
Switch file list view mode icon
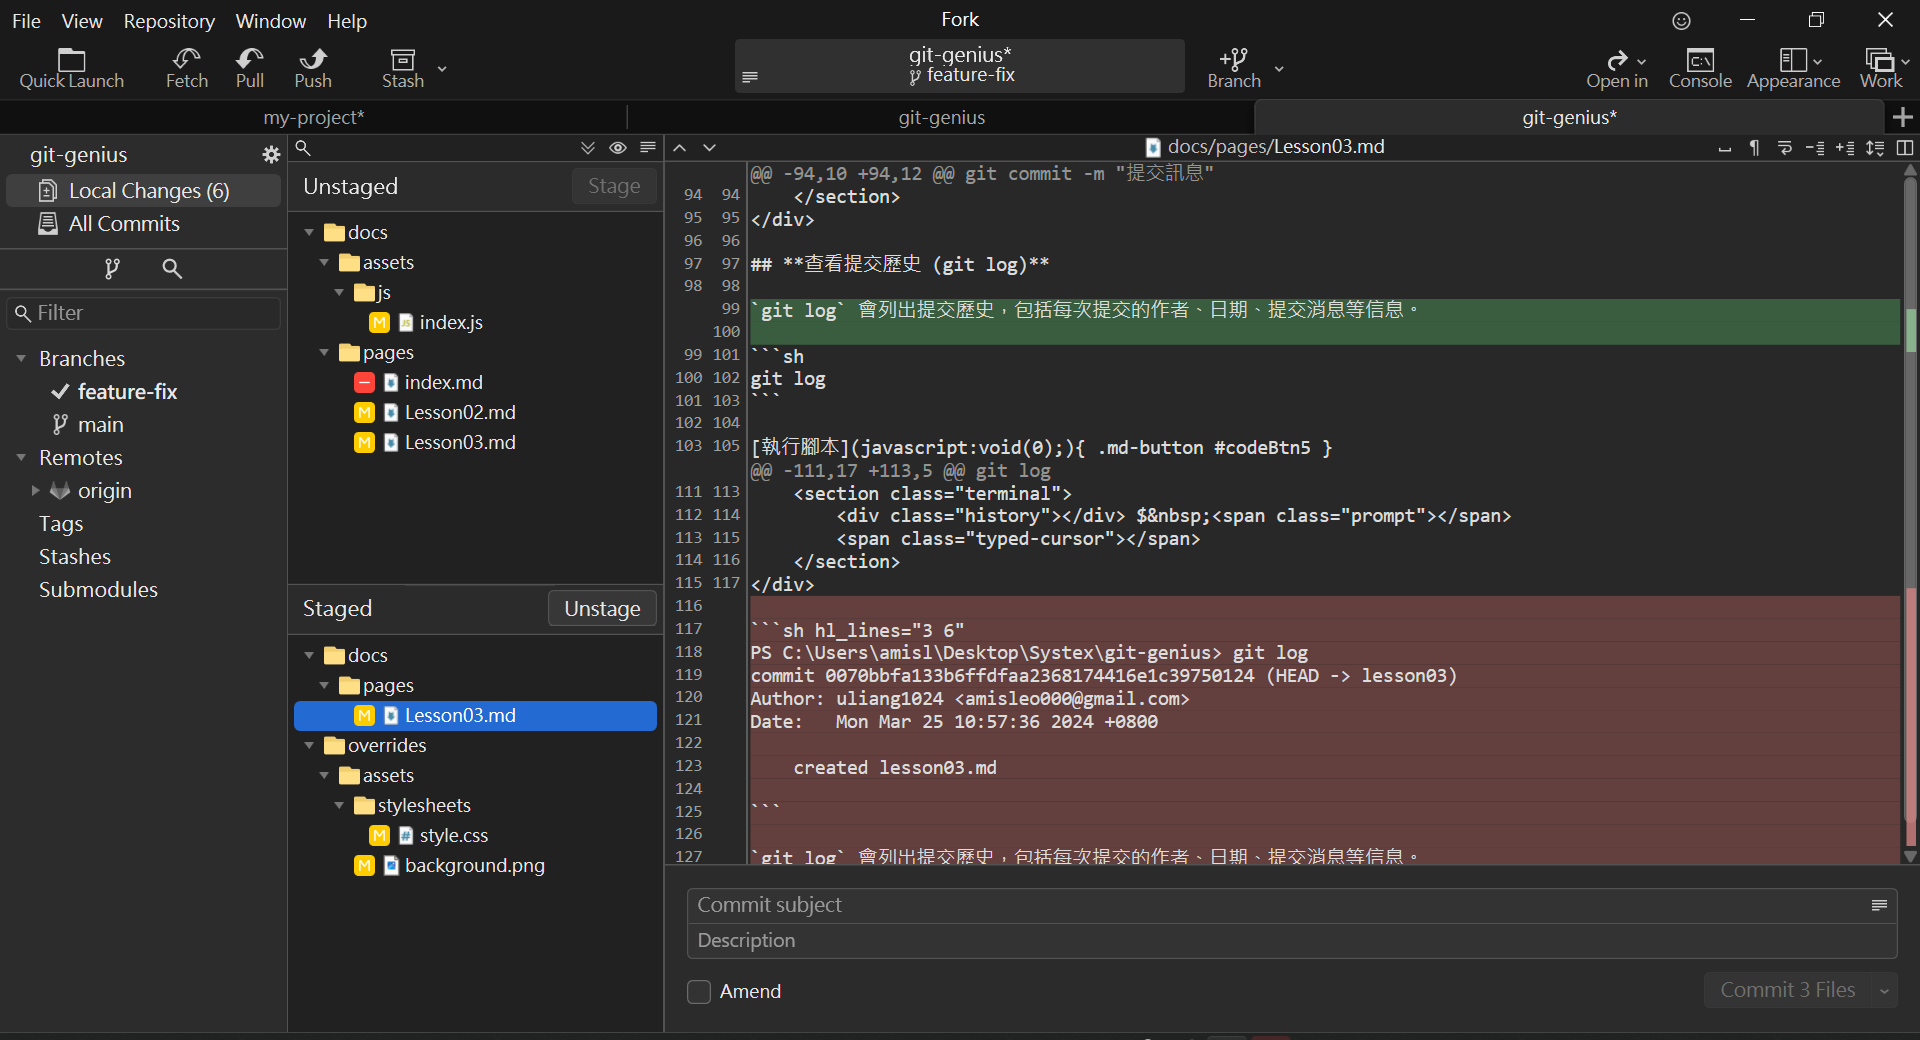(x=648, y=148)
